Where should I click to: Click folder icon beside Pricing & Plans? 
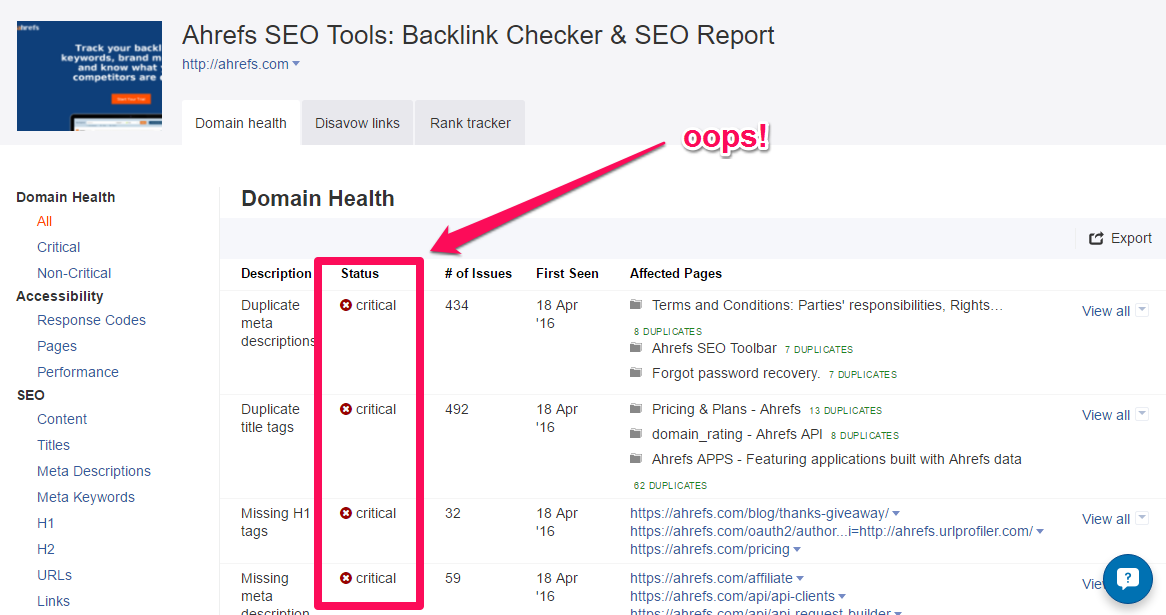tap(636, 409)
